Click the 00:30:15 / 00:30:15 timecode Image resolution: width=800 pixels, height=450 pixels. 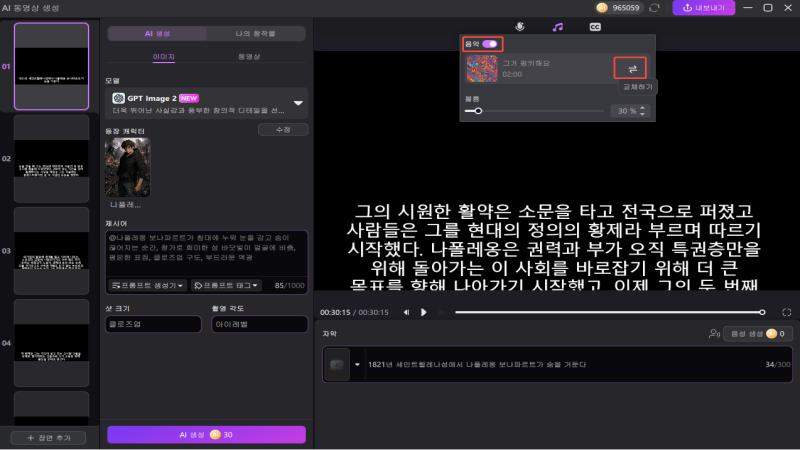click(354, 312)
